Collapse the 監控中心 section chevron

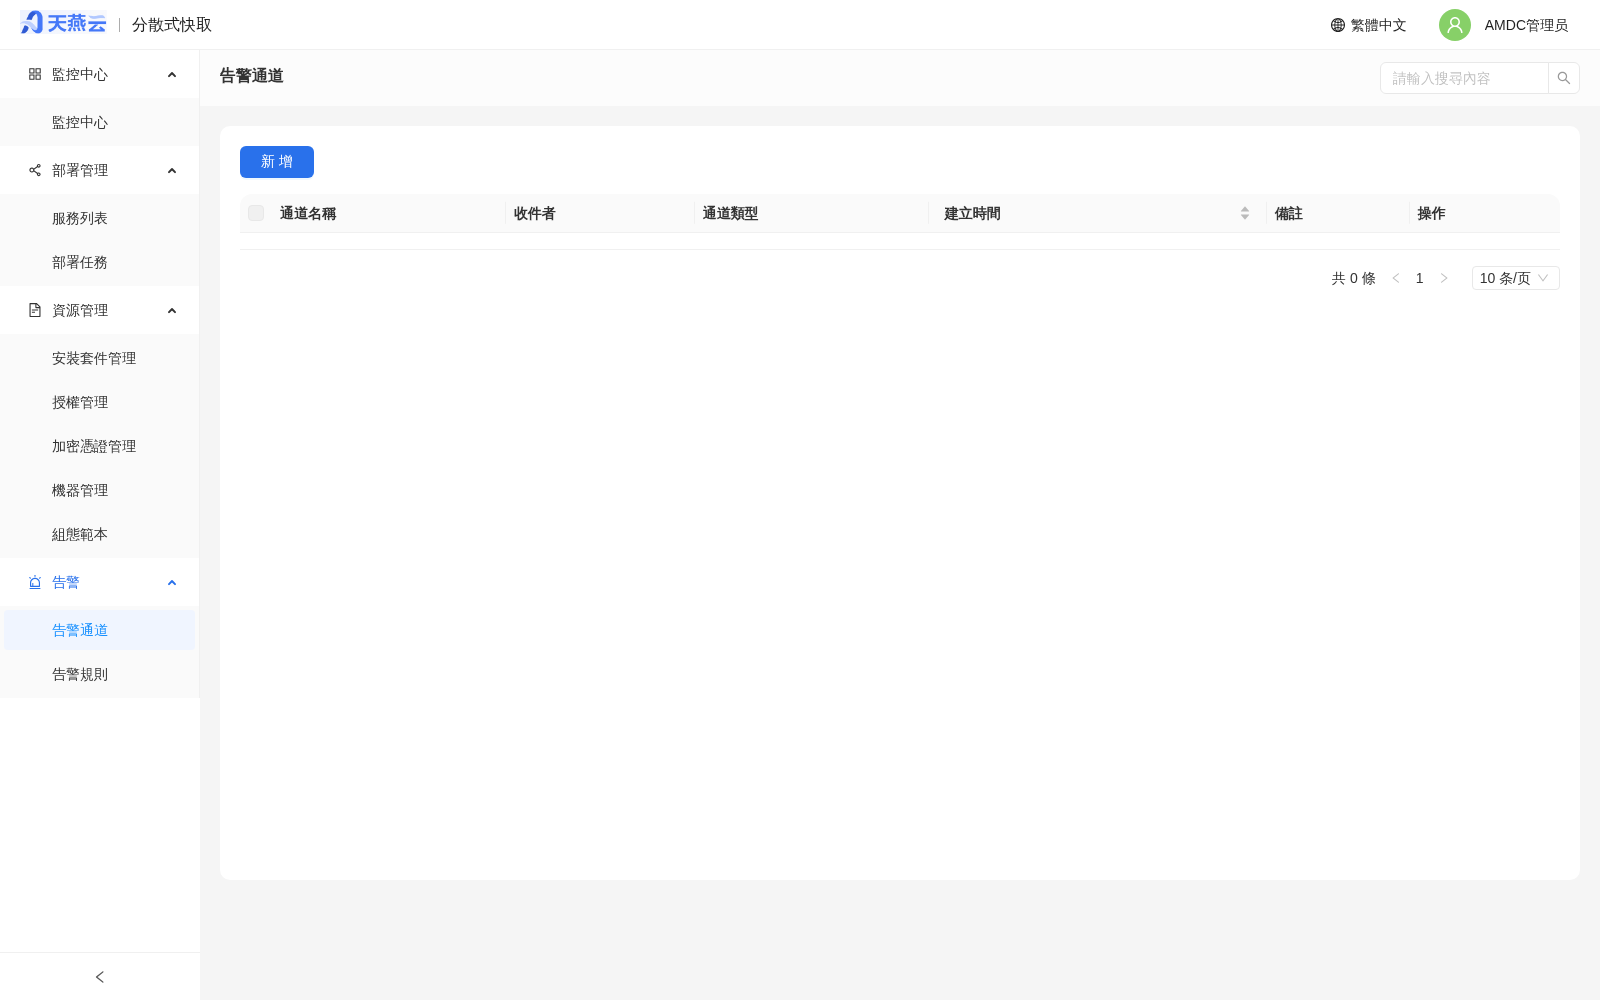point(172,74)
